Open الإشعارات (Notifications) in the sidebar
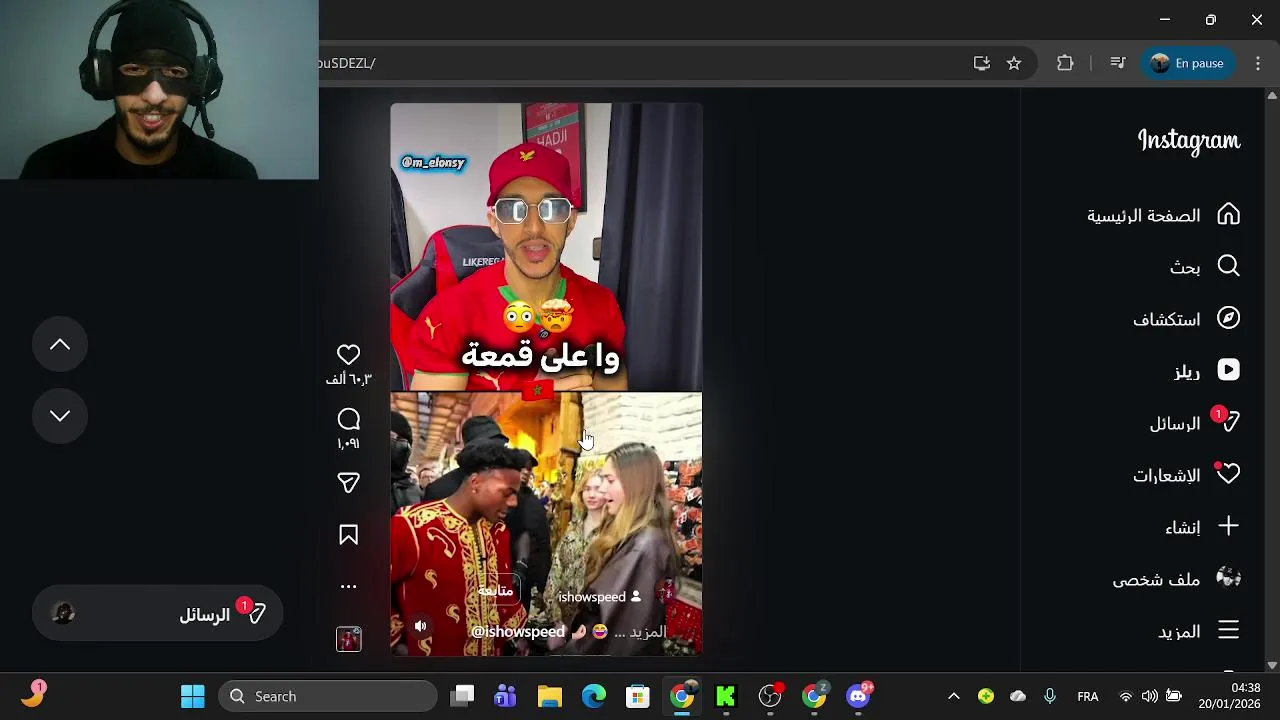Screen dimensions: 1280x720 tap(1187, 475)
